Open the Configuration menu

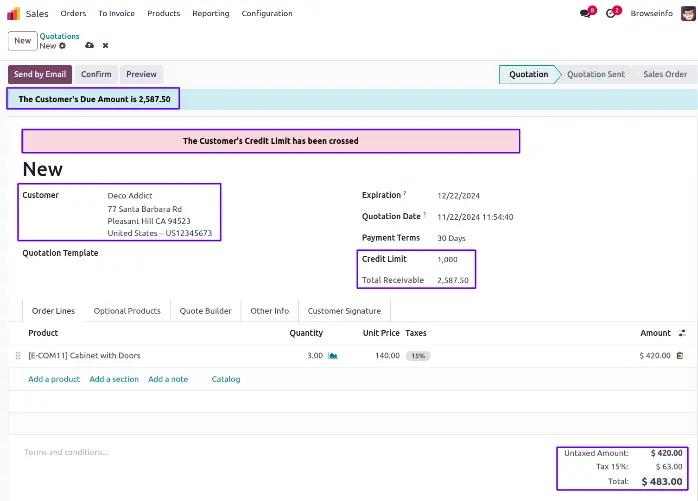(x=267, y=13)
